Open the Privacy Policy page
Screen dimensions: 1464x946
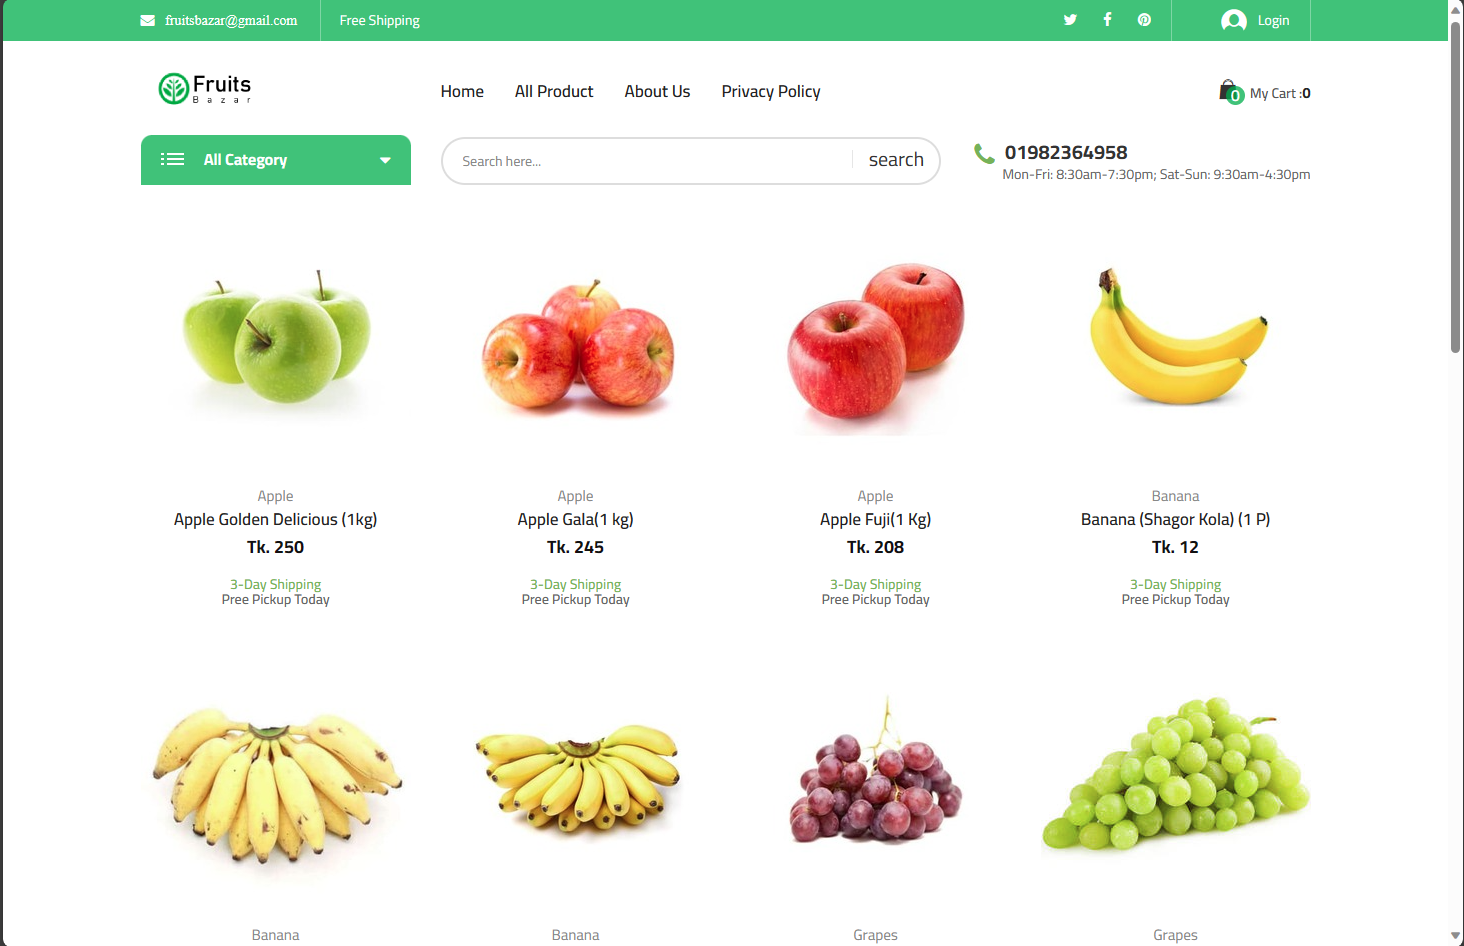pos(771,91)
